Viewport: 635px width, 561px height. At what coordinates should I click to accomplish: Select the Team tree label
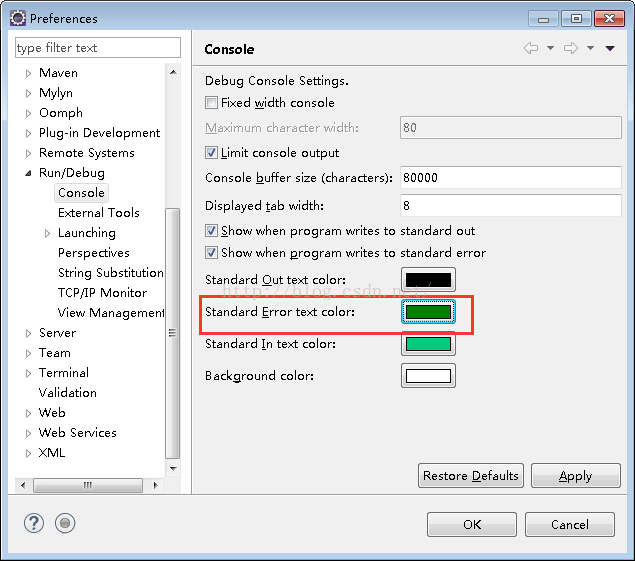(55, 353)
